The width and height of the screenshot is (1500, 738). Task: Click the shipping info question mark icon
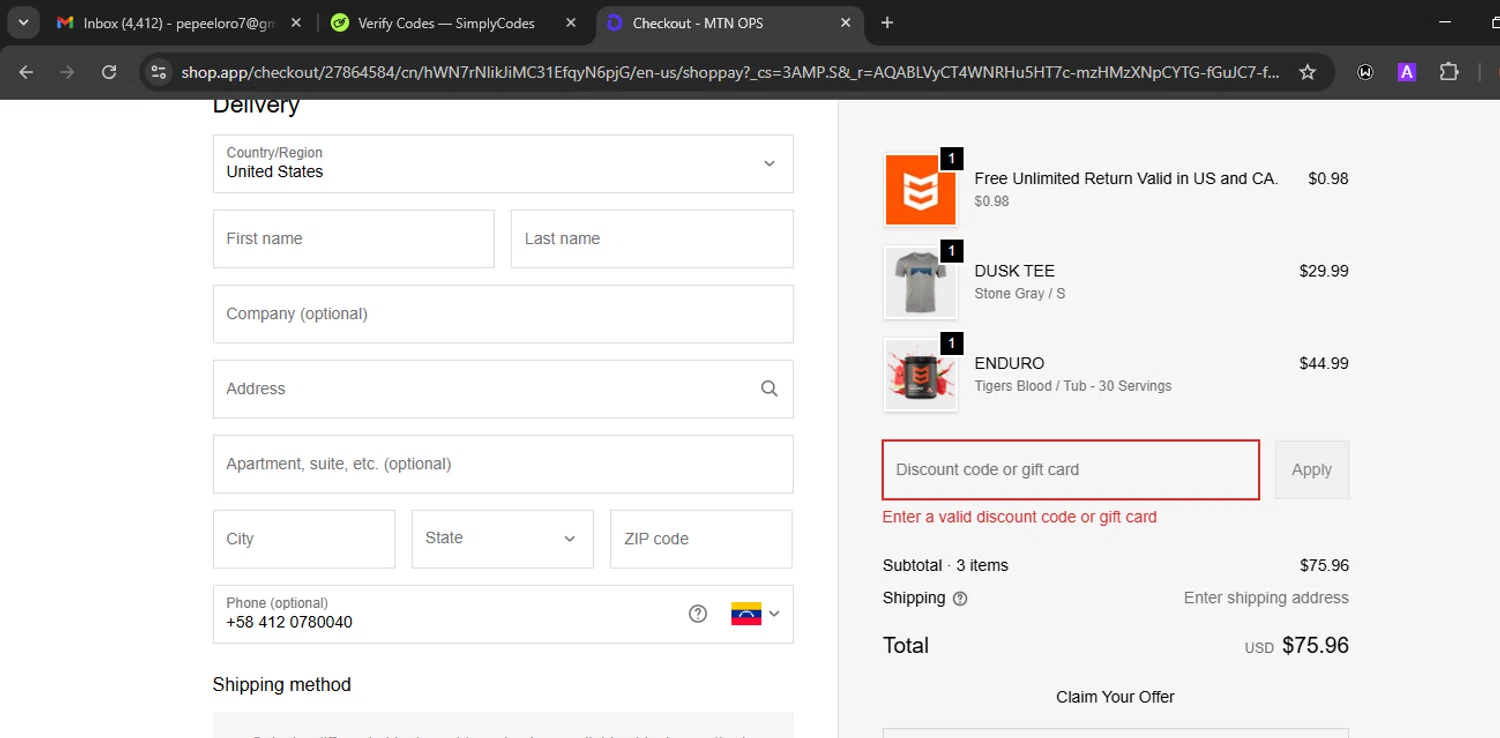(x=960, y=599)
